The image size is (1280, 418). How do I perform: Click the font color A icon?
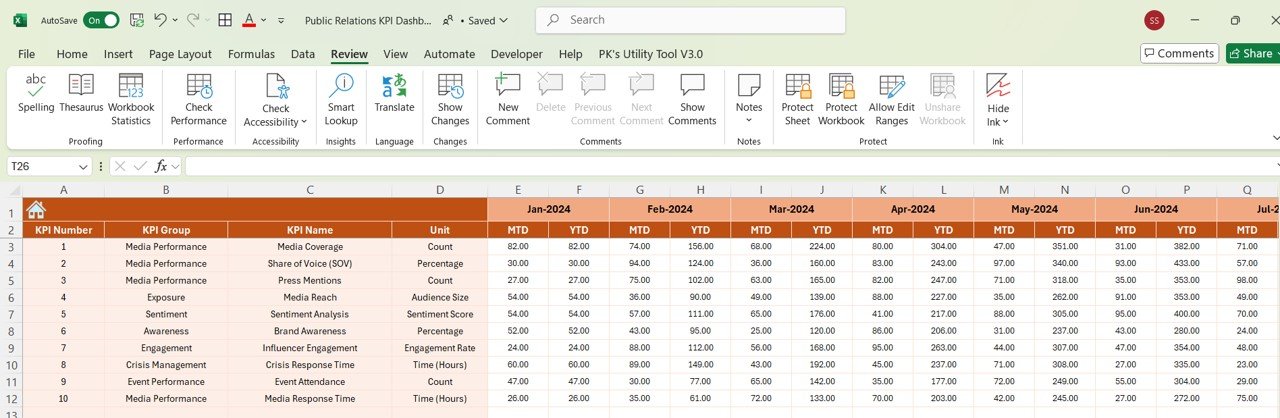tap(249, 20)
